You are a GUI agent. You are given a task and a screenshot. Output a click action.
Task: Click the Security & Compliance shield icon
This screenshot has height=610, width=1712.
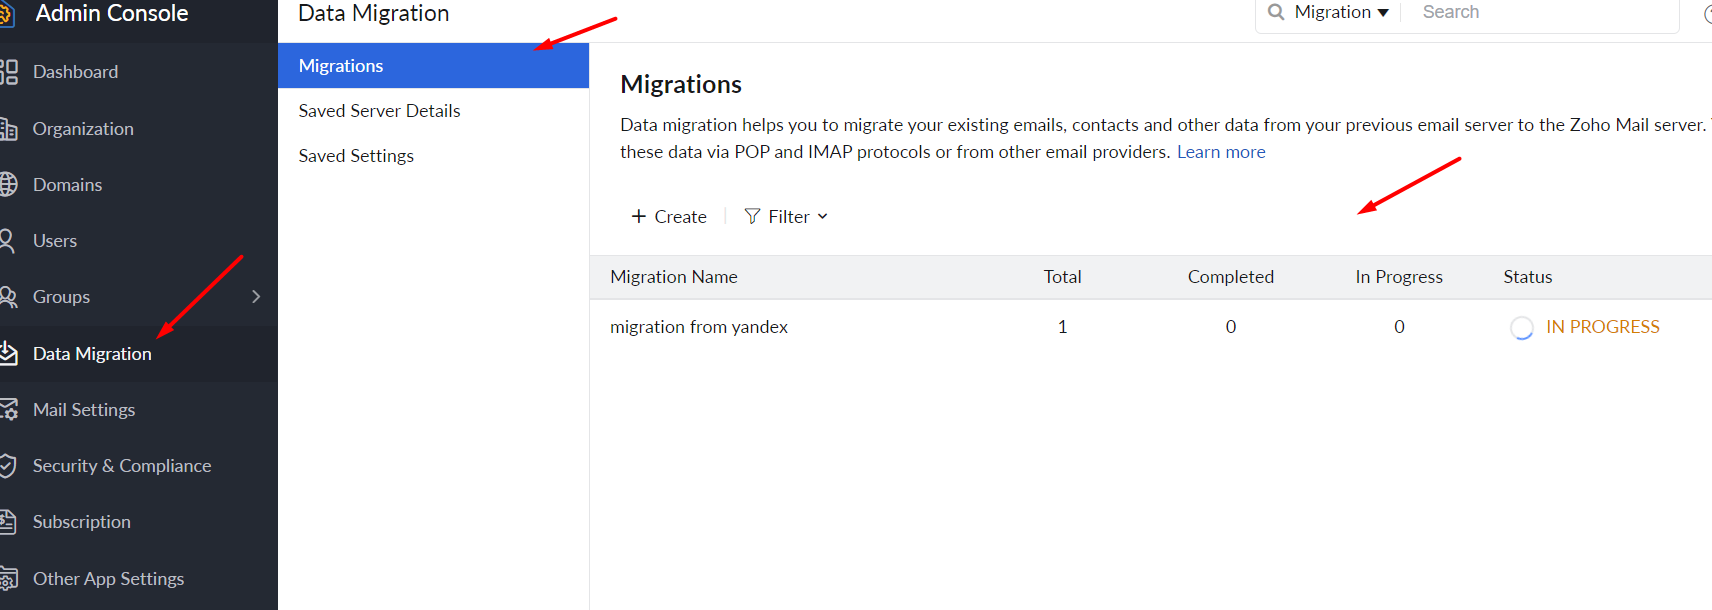tap(7, 466)
